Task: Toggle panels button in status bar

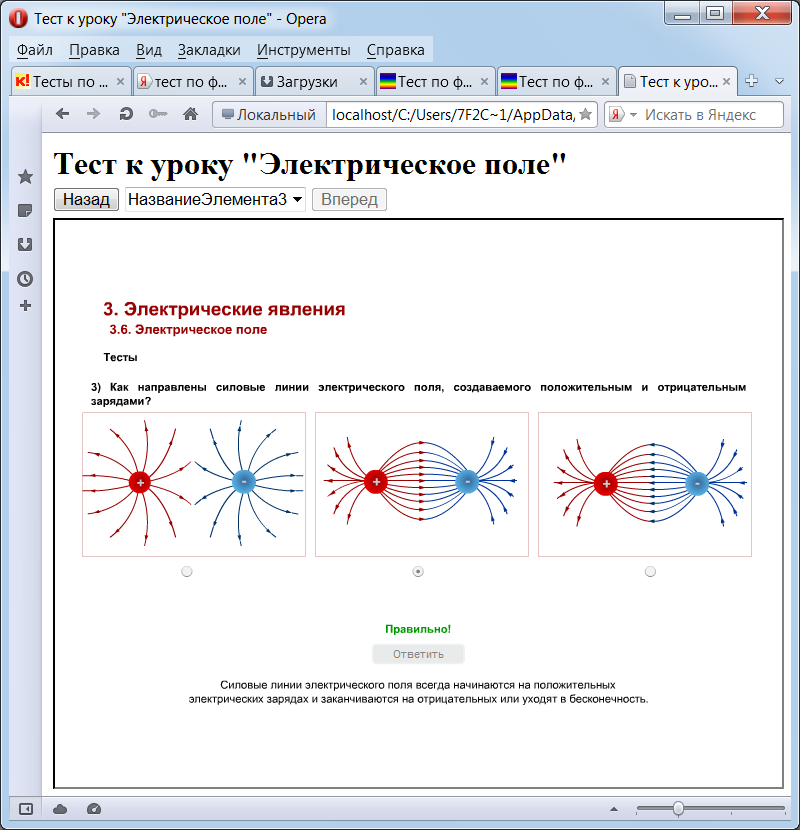Action: click(26, 809)
